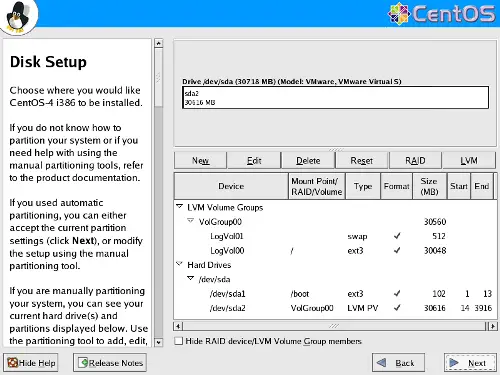This screenshot has height=375, width=500.
Task: Click Hide Help button
Action: (x=31, y=363)
